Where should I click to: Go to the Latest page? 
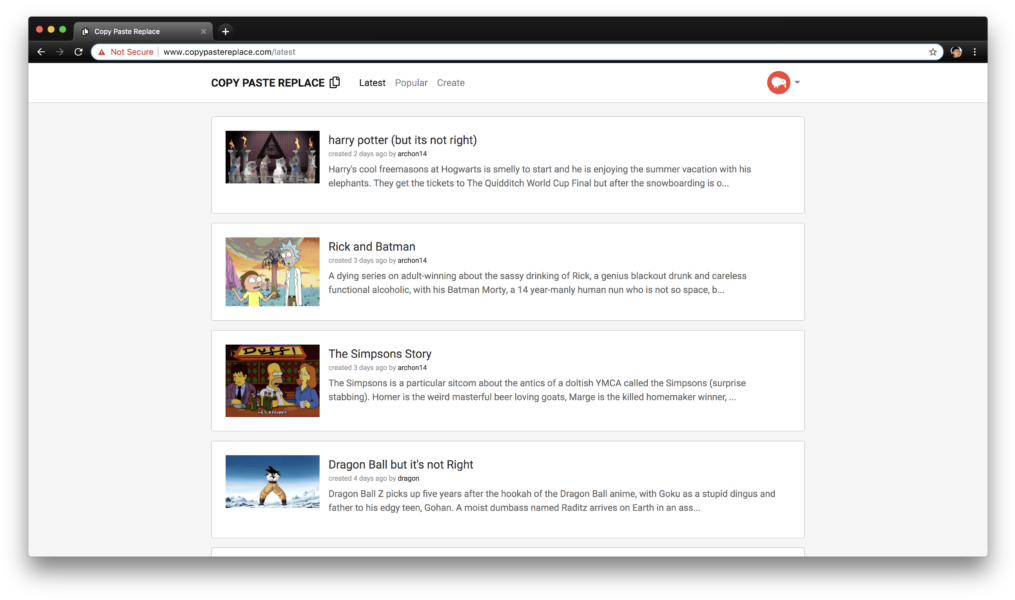pos(372,83)
